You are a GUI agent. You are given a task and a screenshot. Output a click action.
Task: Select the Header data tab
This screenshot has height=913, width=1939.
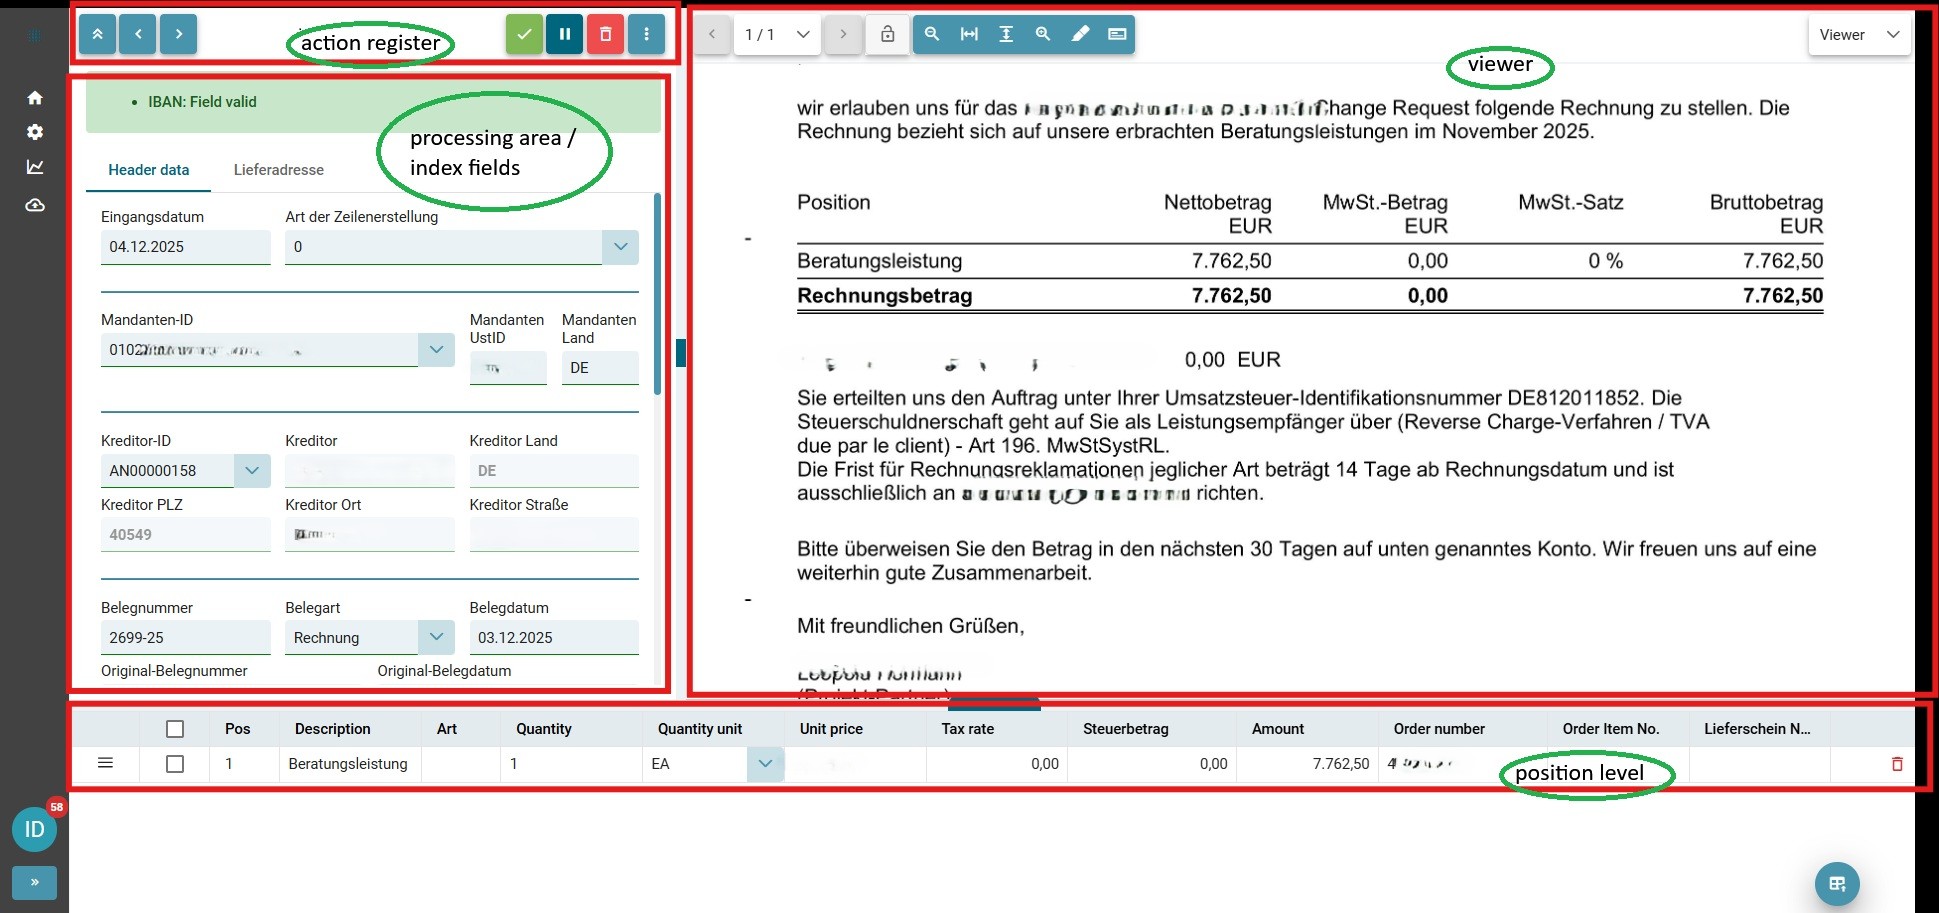coord(148,170)
